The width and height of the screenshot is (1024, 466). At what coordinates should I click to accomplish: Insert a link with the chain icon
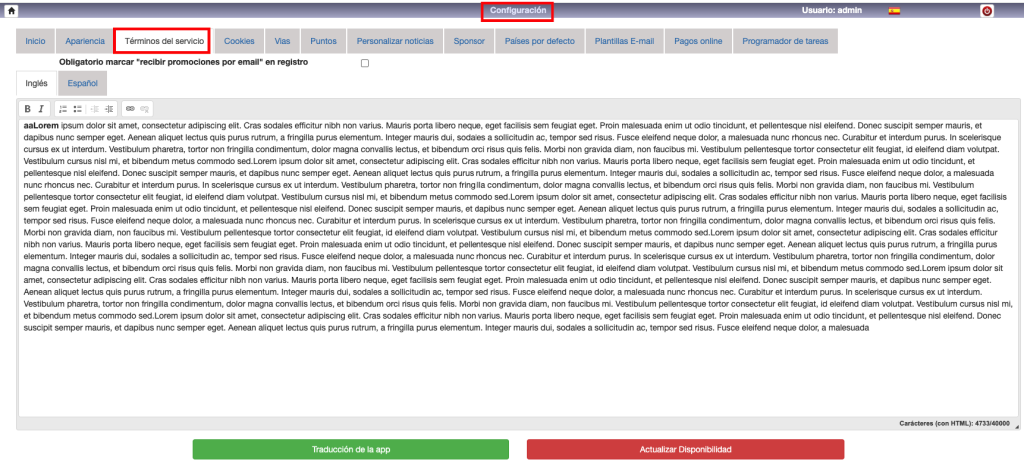130,108
